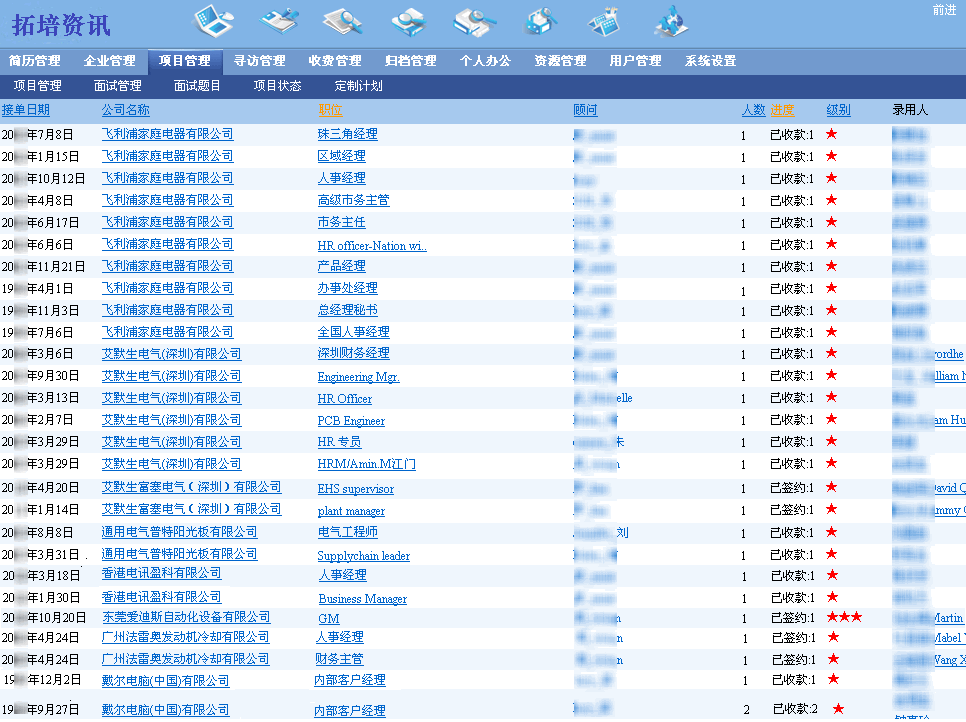
Task: Open the plant manager position link
Action: 351,511
